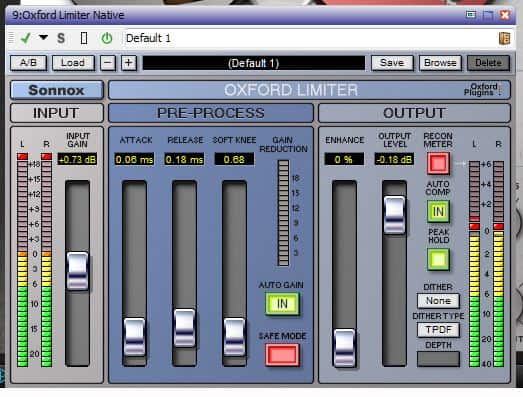The image size is (523, 397).
Task: Click the Browse presets button
Action: 440,63
